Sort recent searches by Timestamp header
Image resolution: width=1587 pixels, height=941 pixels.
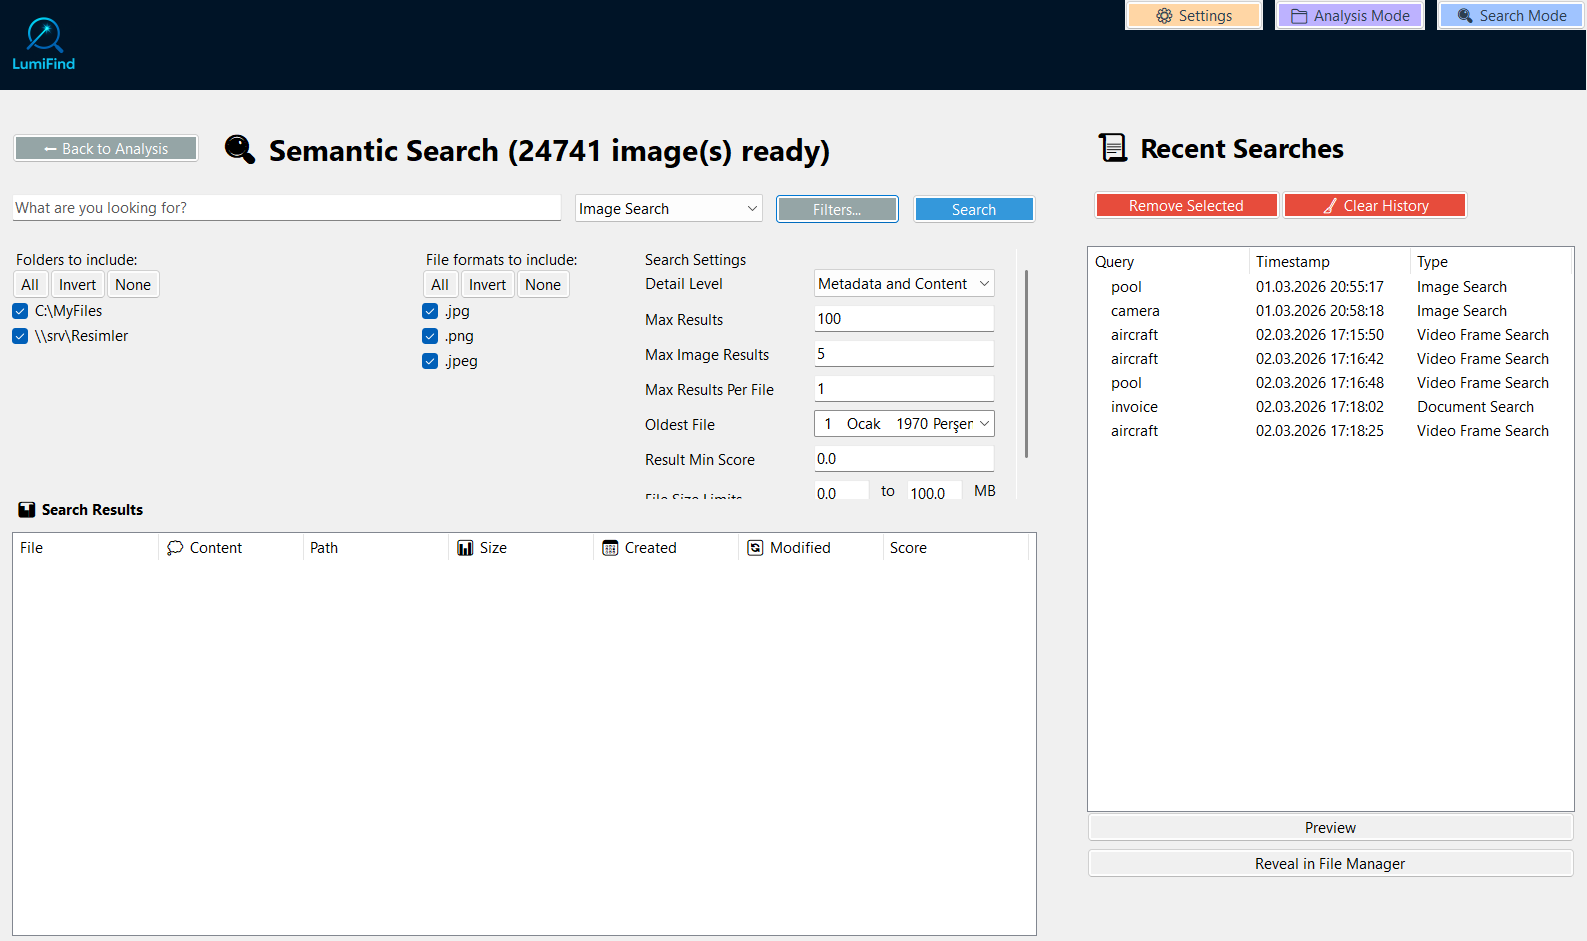[1329, 262]
